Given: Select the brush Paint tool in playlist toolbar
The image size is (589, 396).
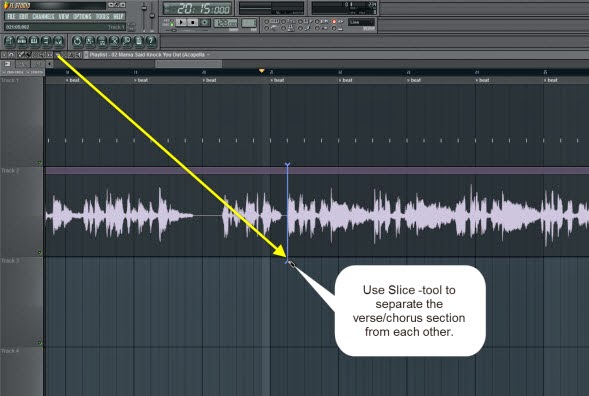Looking at the screenshot, I should point(28,55).
